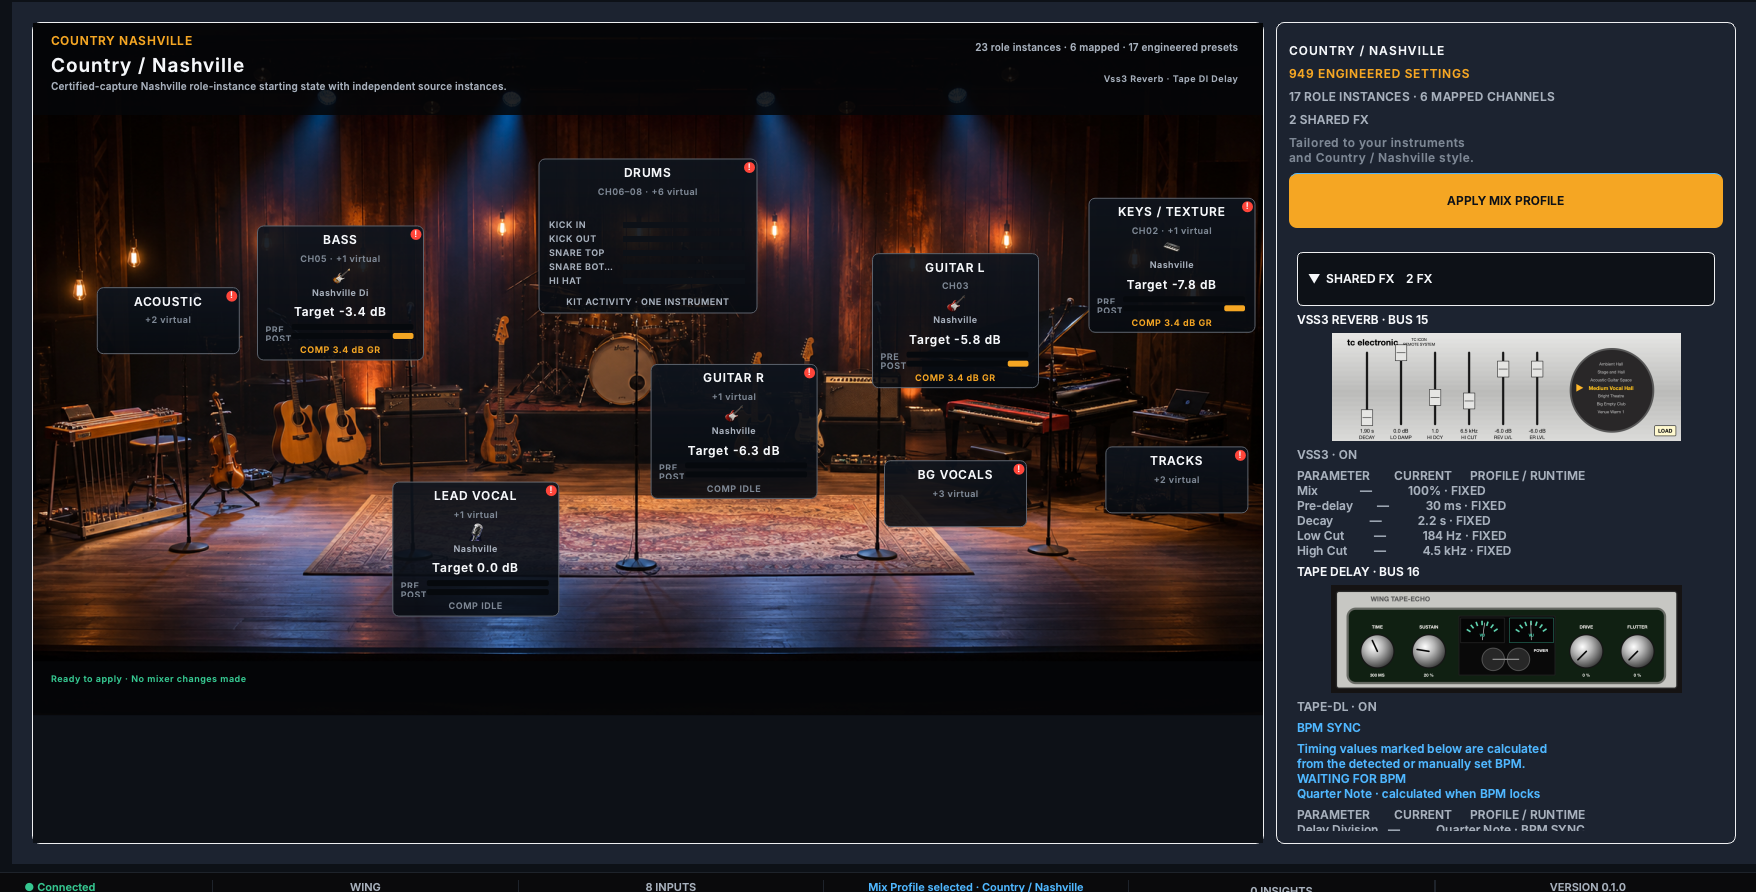Click 'Mix Profile selected' in status bar
1756x892 pixels.
click(920, 887)
